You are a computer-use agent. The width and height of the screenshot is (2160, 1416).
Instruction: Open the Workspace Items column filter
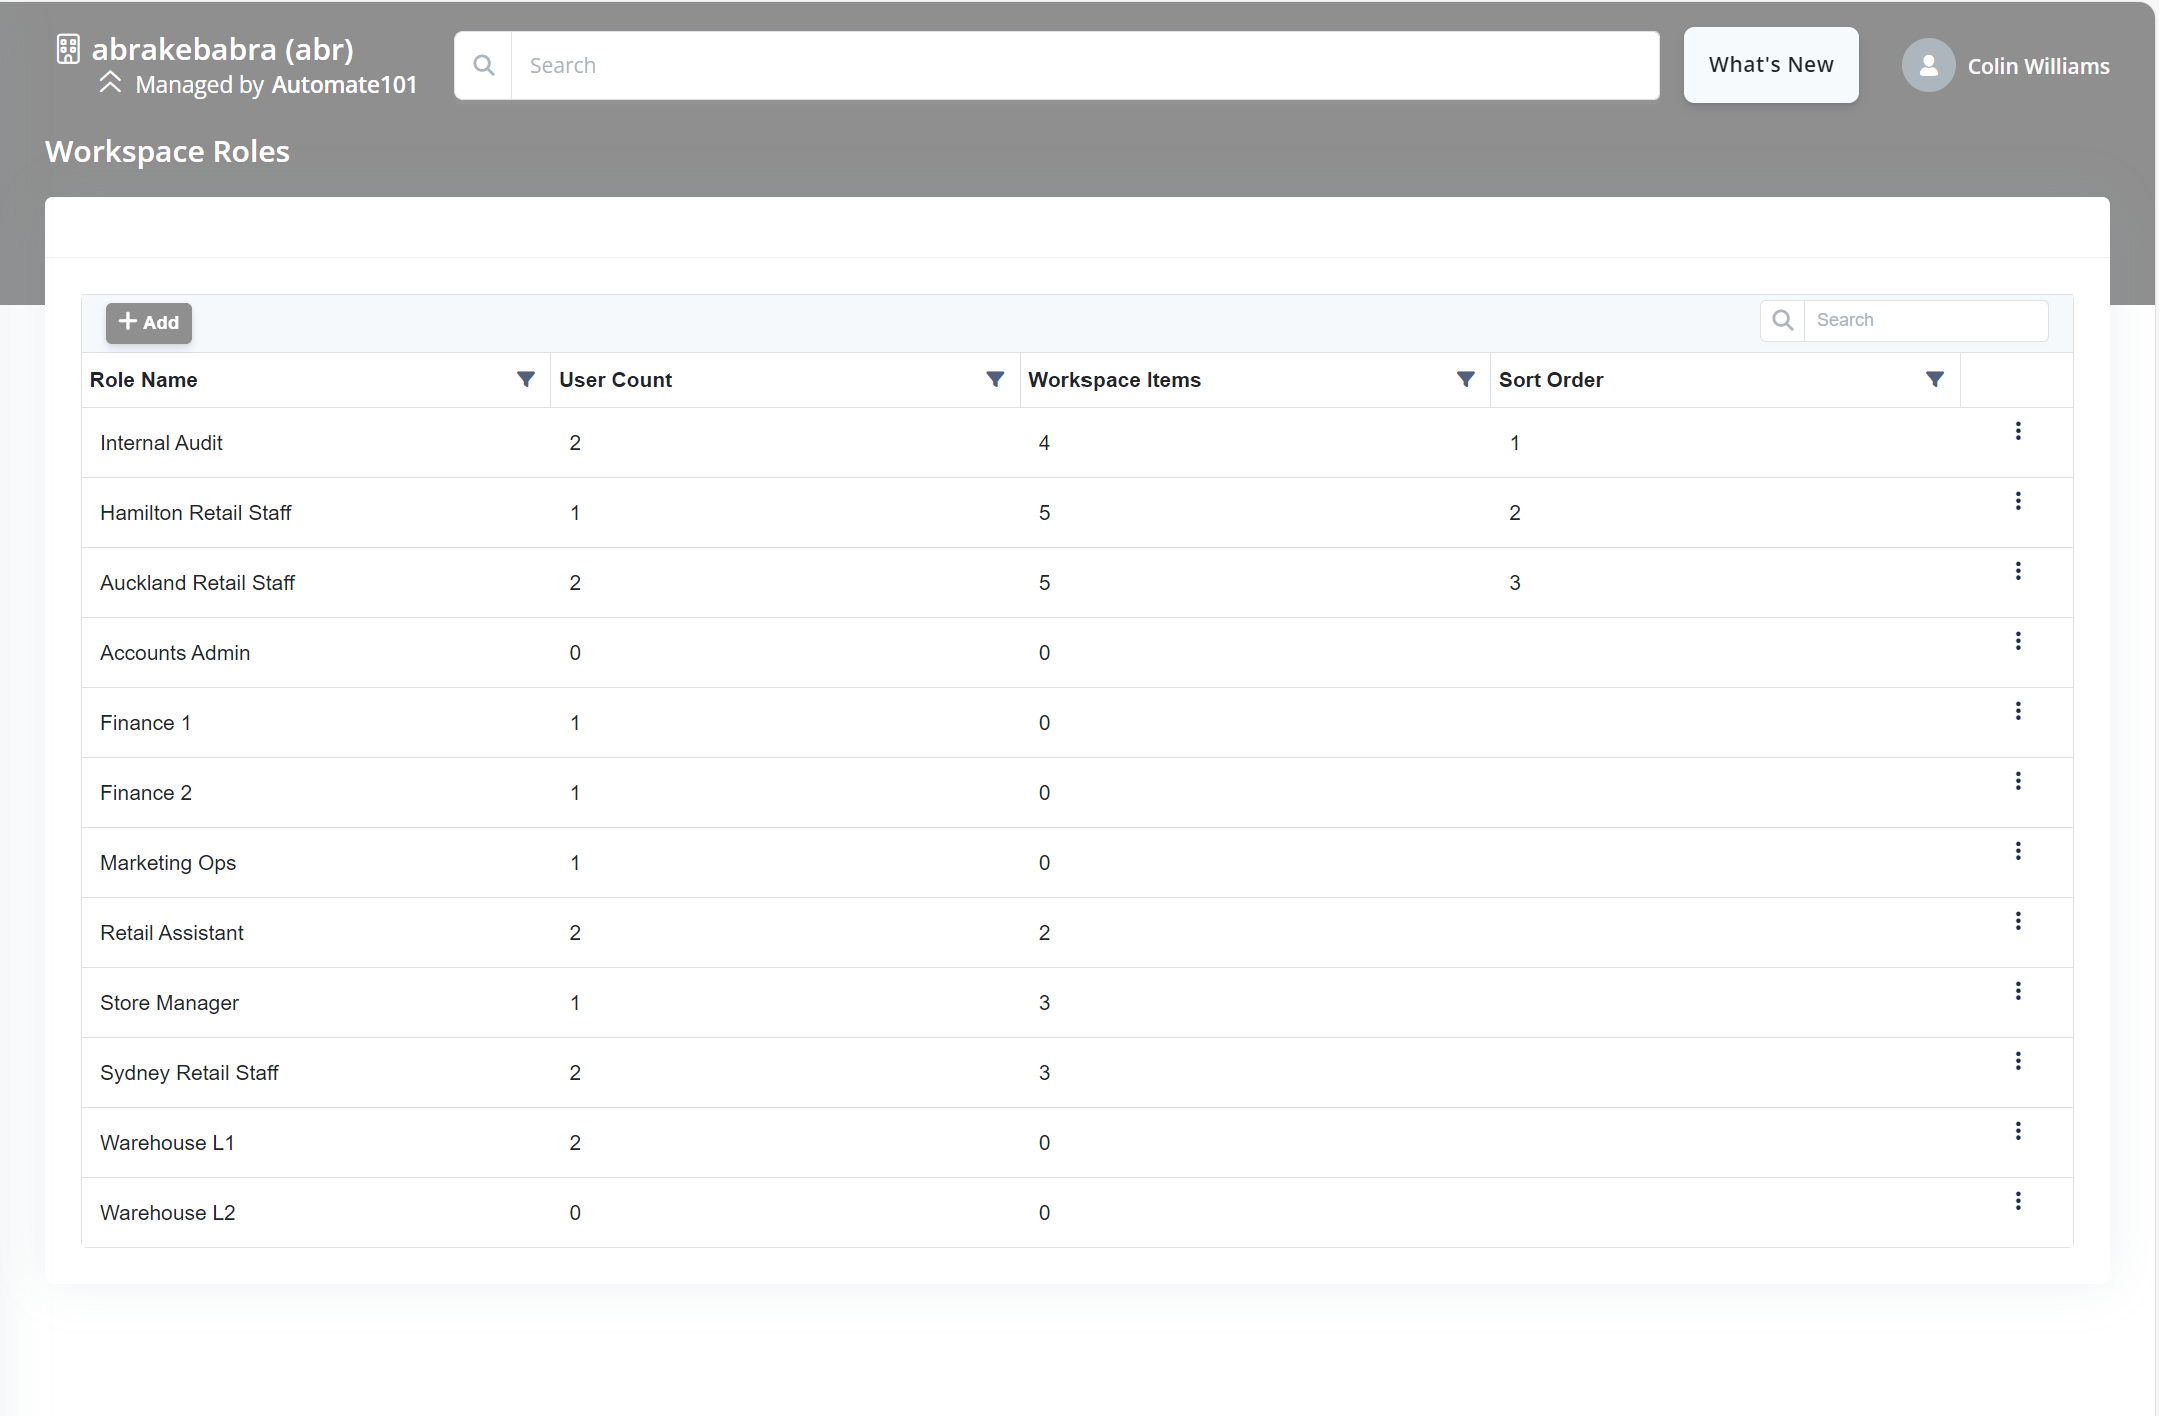(x=1465, y=379)
